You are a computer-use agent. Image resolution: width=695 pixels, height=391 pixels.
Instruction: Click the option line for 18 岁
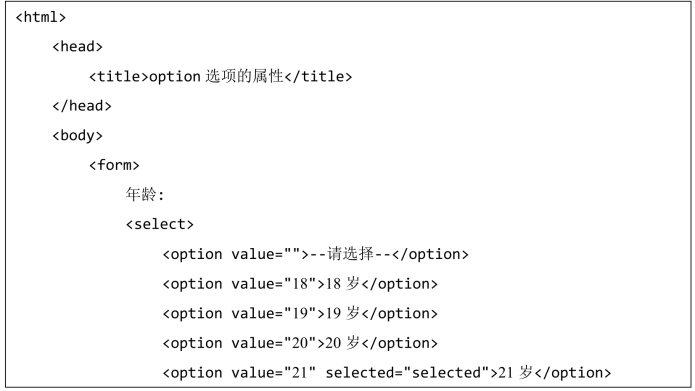300,284
